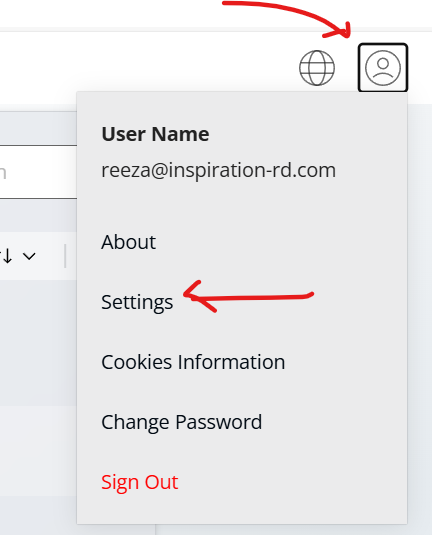The height and width of the screenshot is (535, 432).
Task: Click the column divider in the table header
Action: 65,256
